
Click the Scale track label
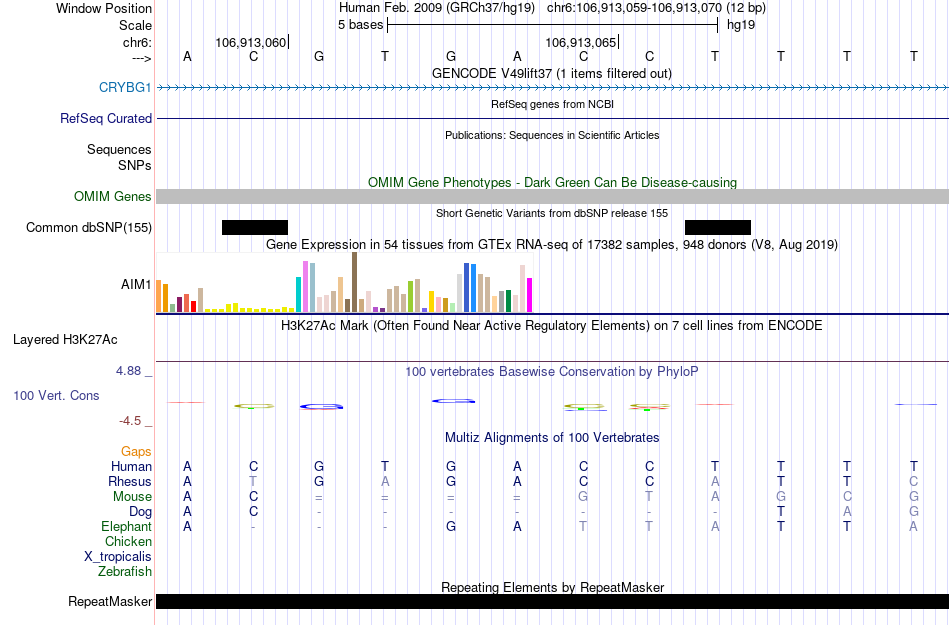(x=135, y=25)
